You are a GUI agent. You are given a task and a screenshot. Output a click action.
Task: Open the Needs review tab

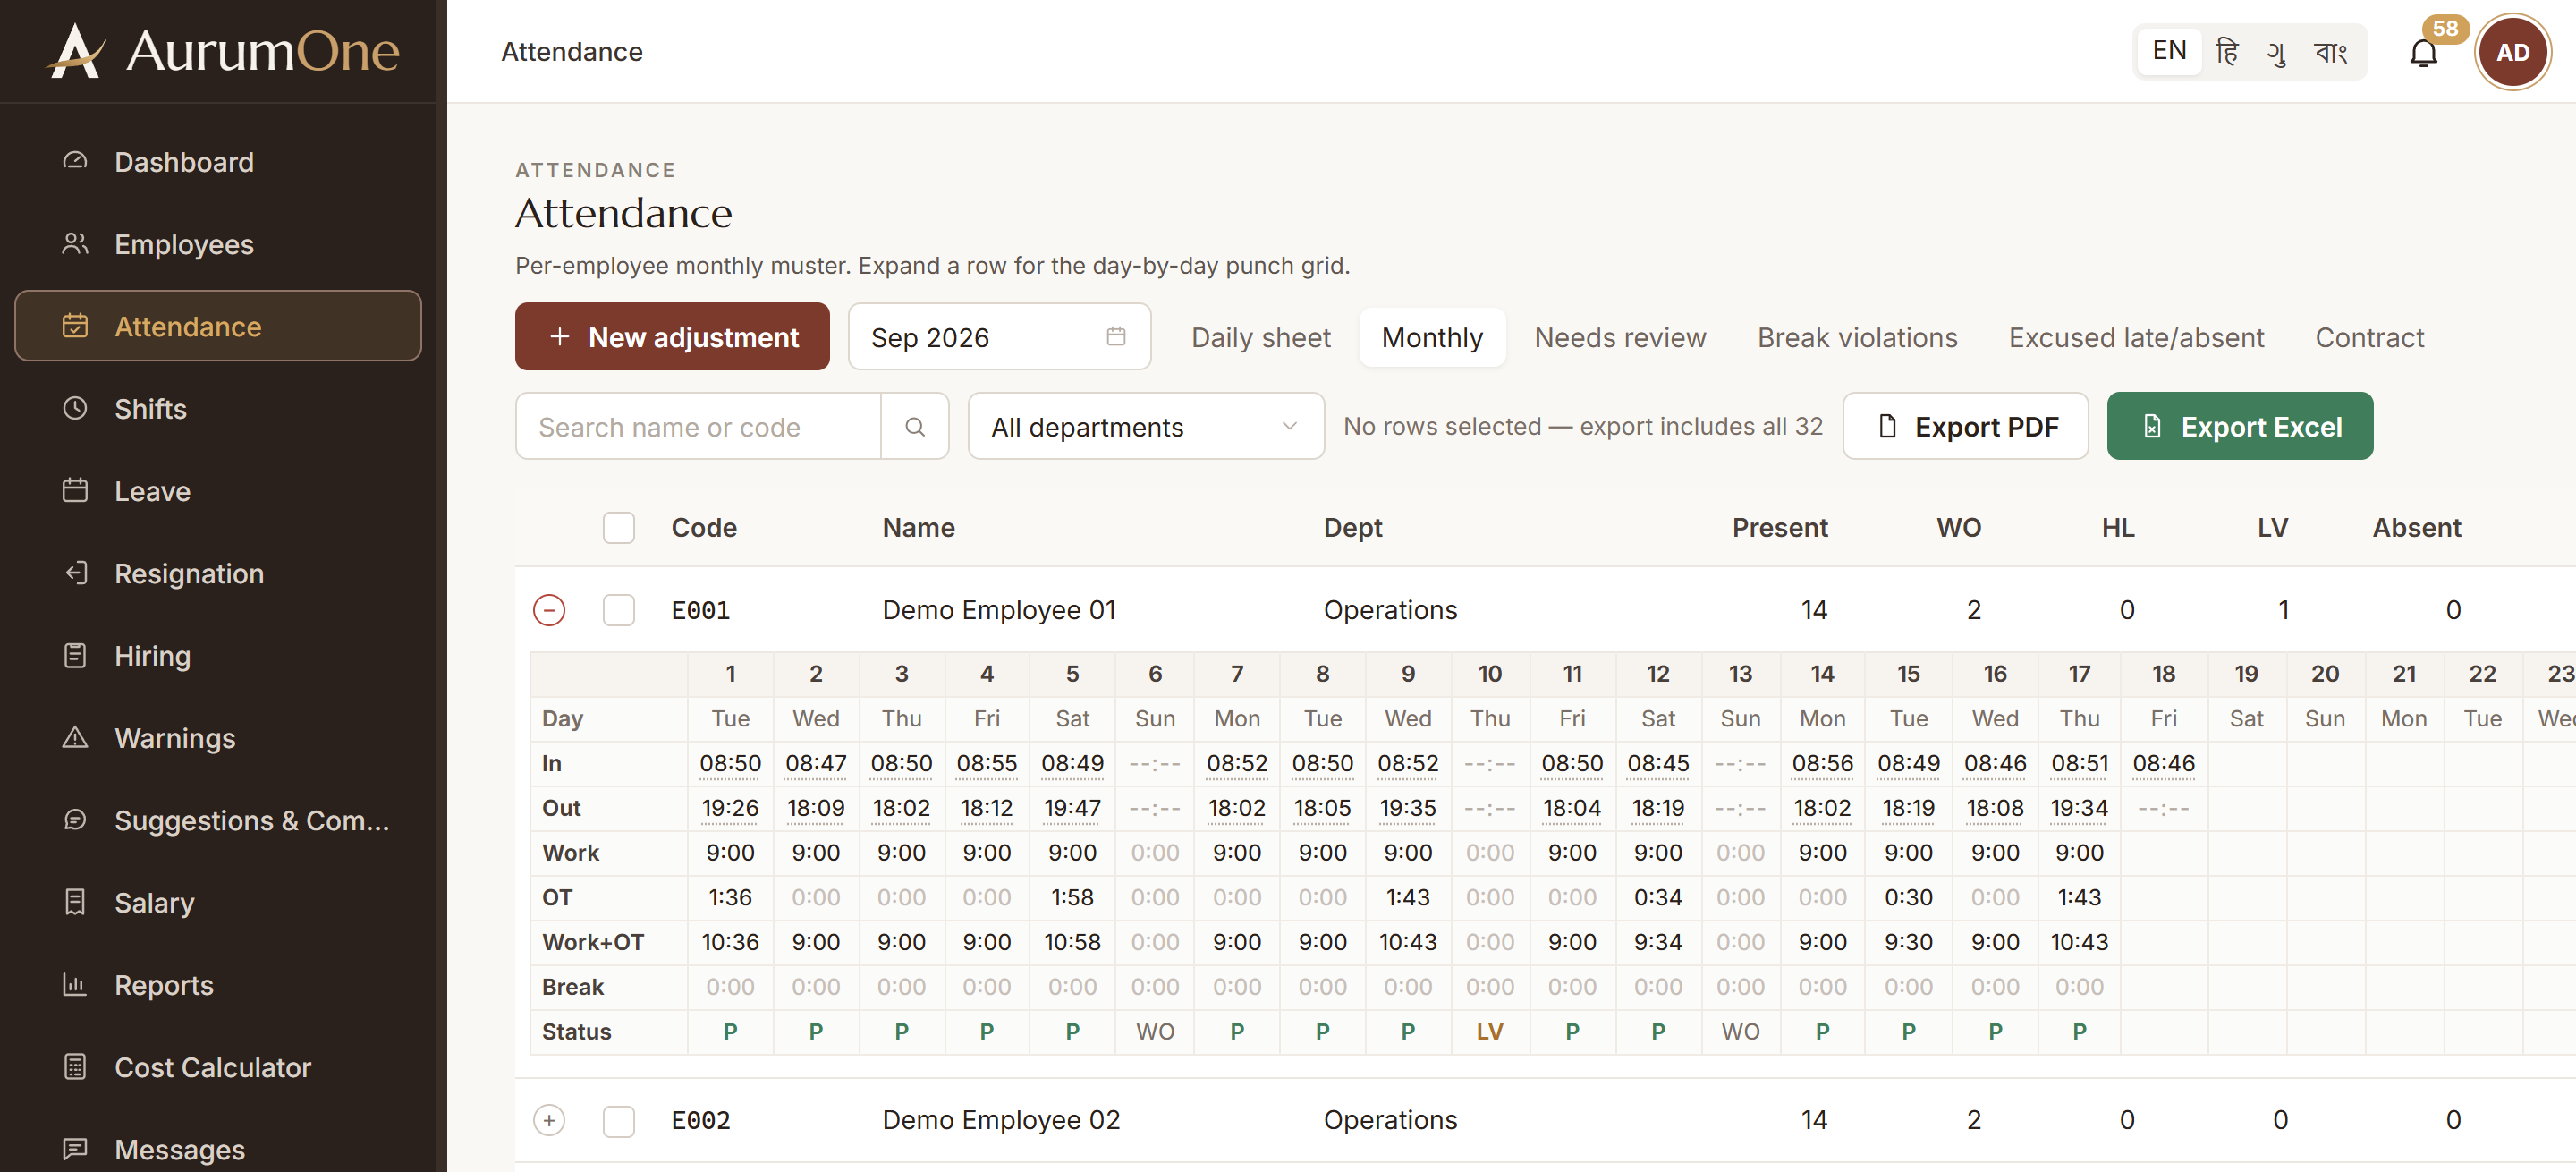point(1620,337)
